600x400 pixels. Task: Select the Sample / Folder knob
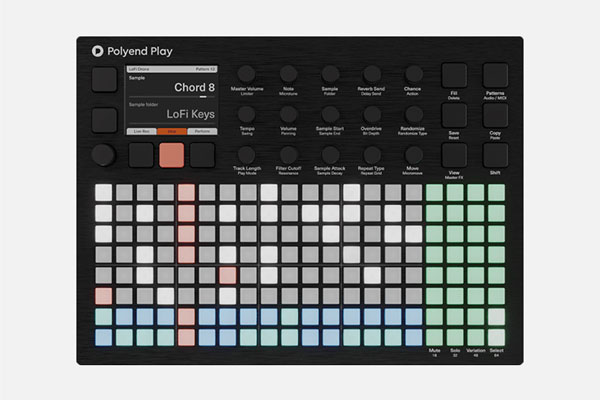[330, 74]
